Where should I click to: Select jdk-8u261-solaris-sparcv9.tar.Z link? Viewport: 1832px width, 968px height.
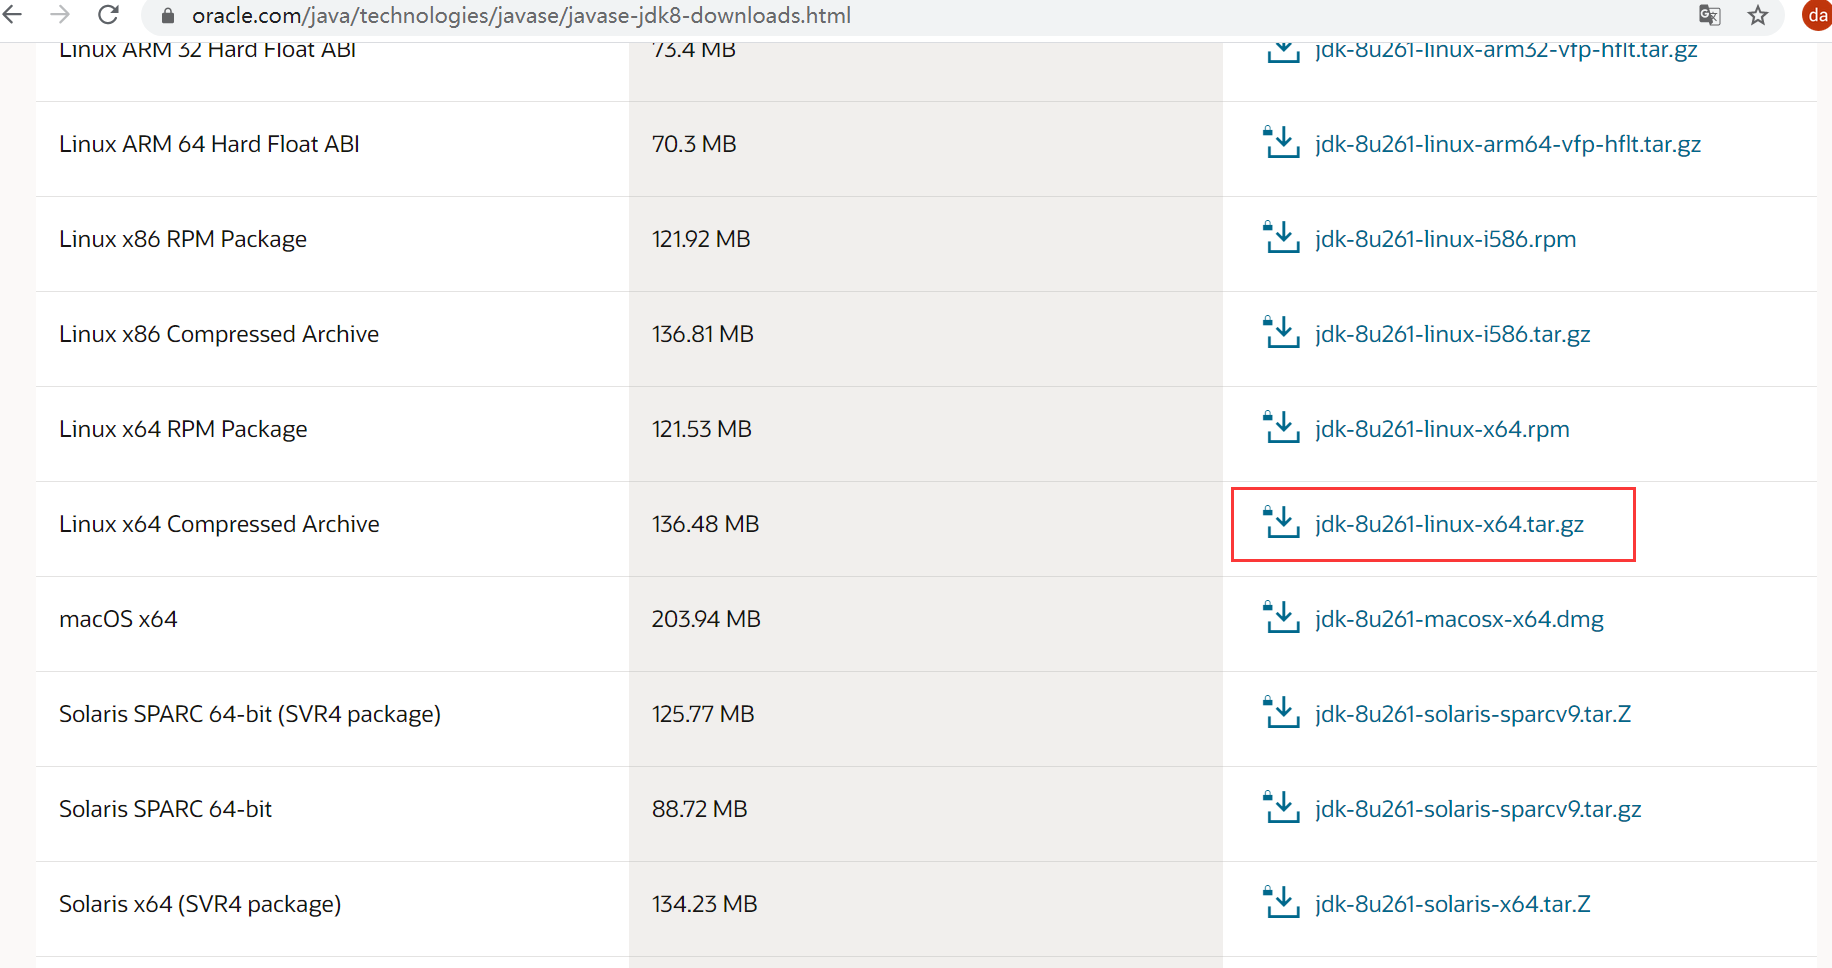[x=1473, y=714]
